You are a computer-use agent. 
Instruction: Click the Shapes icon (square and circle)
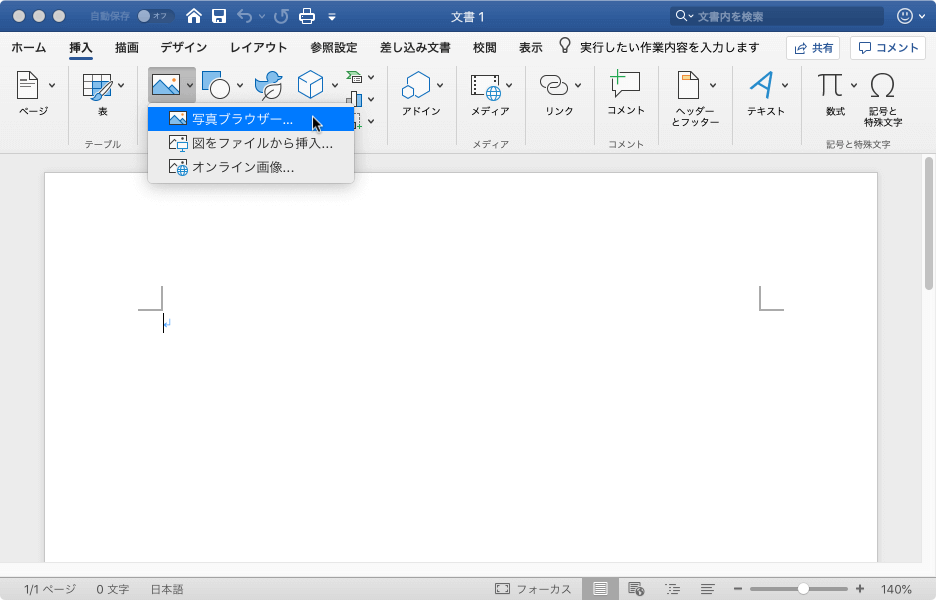(x=216, y=85)
